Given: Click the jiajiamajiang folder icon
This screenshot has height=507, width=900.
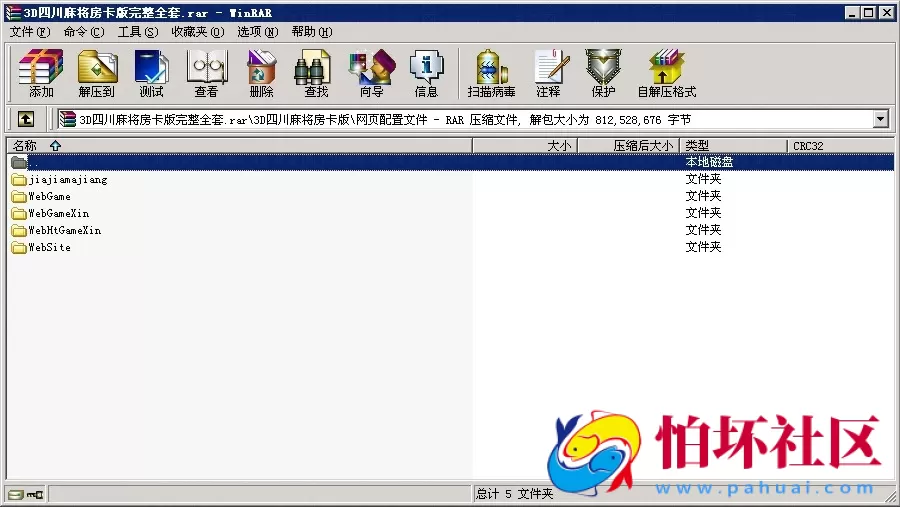Looking at the screenshot, I should [19, 180].
